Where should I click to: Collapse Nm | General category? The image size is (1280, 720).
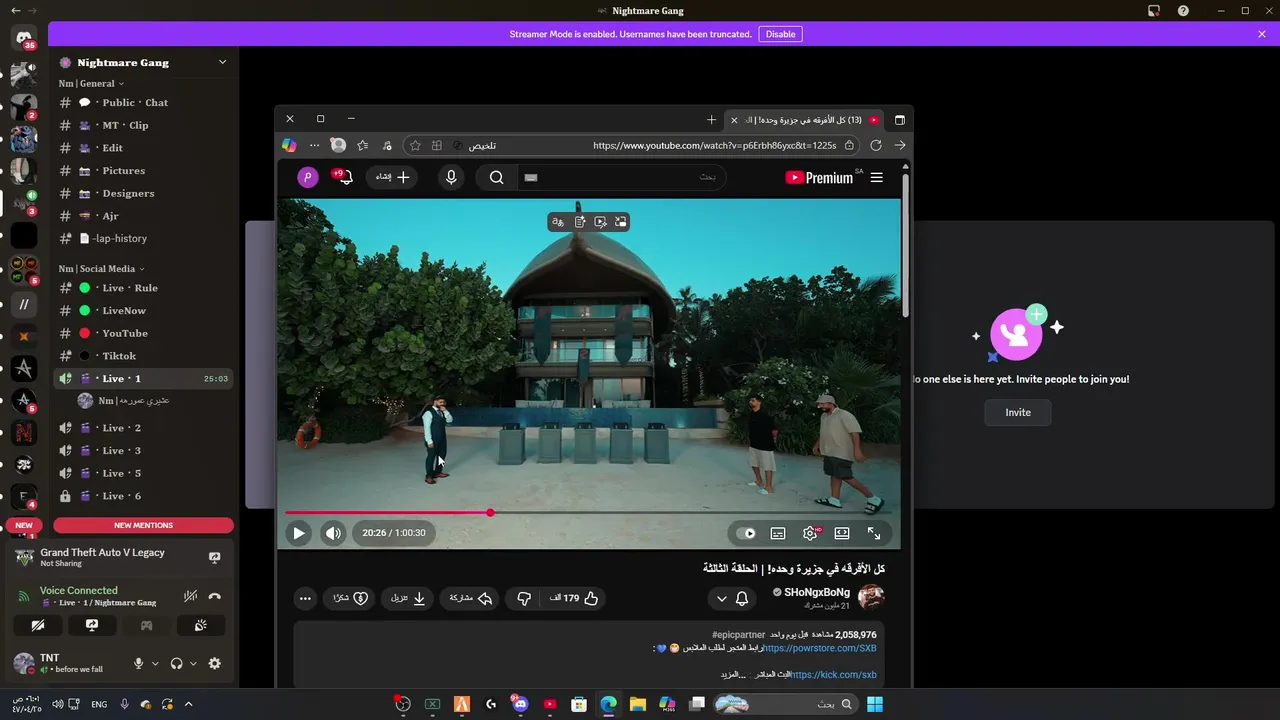tap(91, 84)
